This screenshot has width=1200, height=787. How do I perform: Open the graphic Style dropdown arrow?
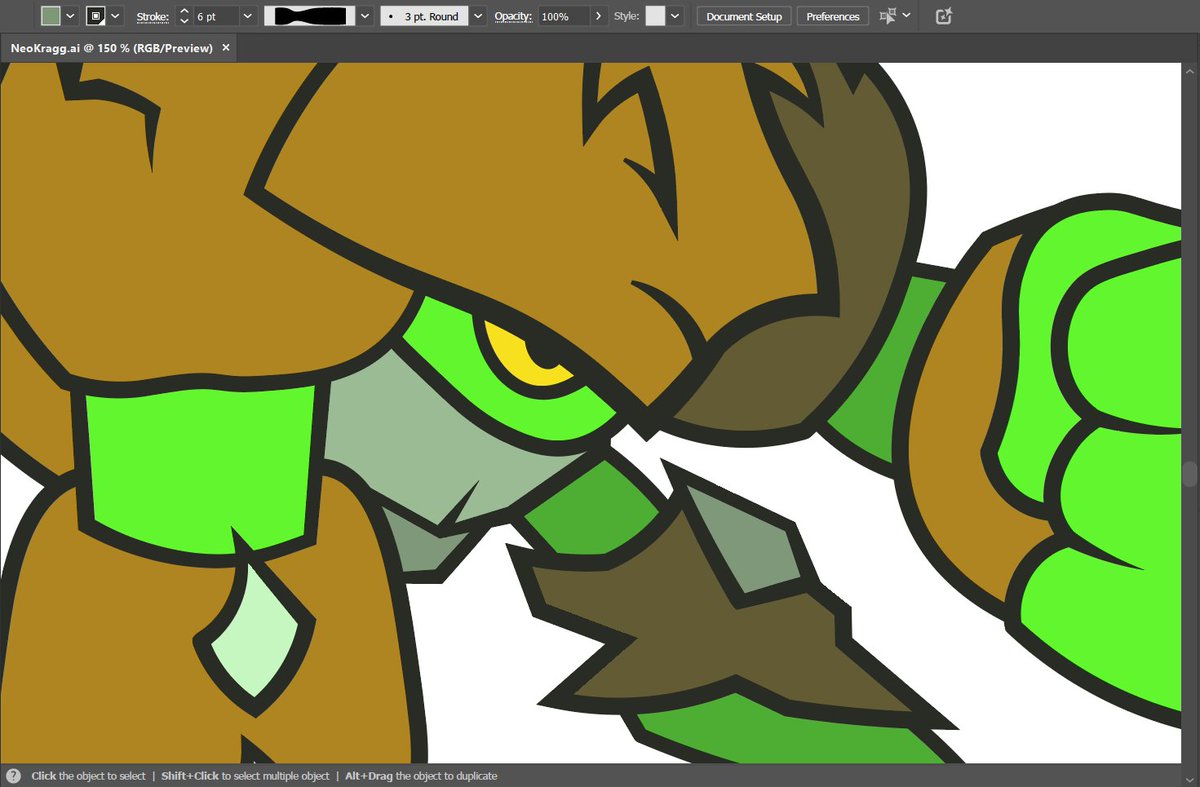(x=676, y=17)
